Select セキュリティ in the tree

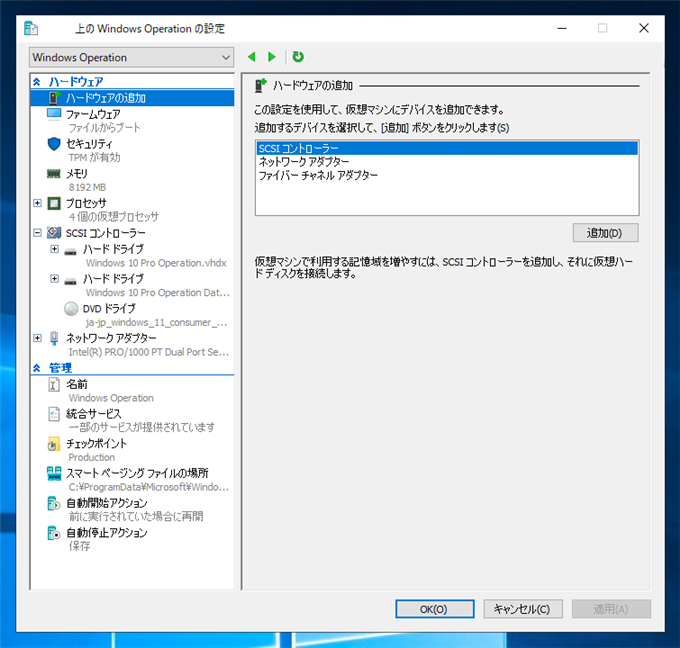click(89, 144)
